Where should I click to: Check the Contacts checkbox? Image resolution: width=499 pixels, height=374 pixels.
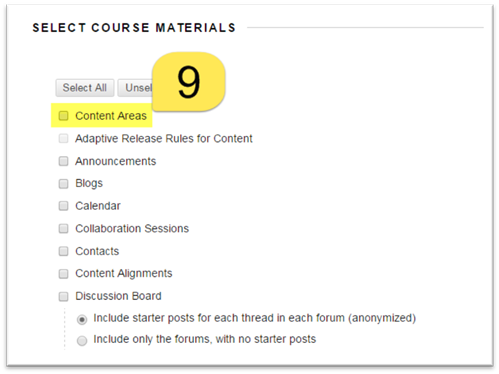point(63,251)
